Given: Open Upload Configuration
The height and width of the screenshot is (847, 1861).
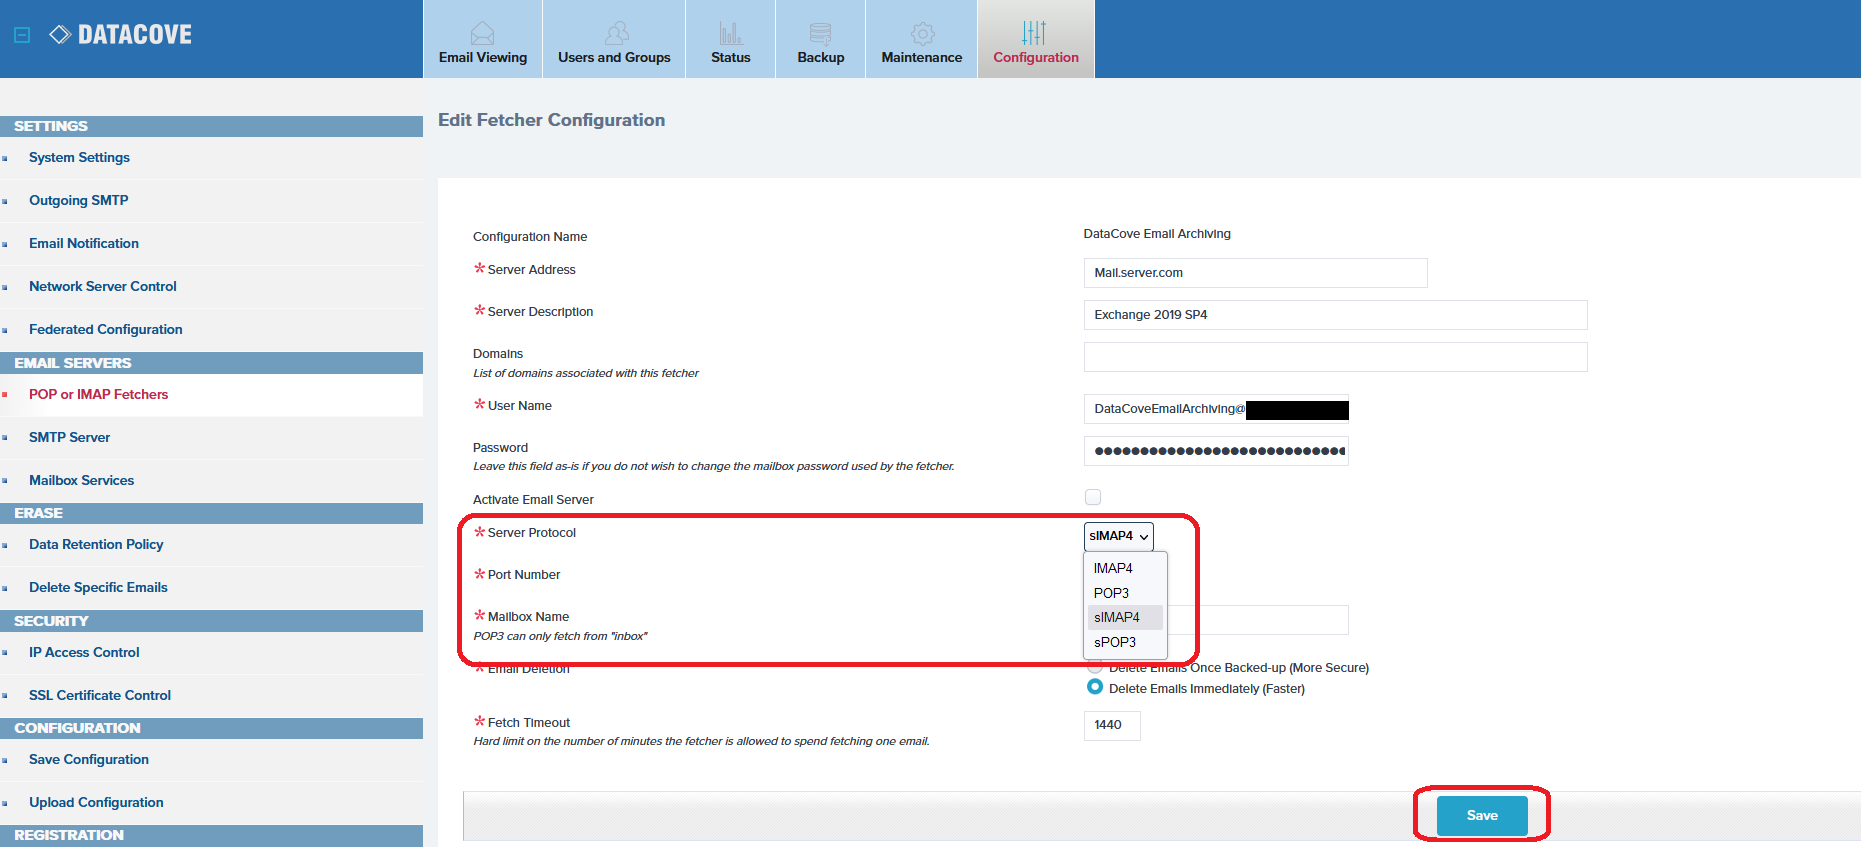Looking at the screenshot, I should coord(96,803).
